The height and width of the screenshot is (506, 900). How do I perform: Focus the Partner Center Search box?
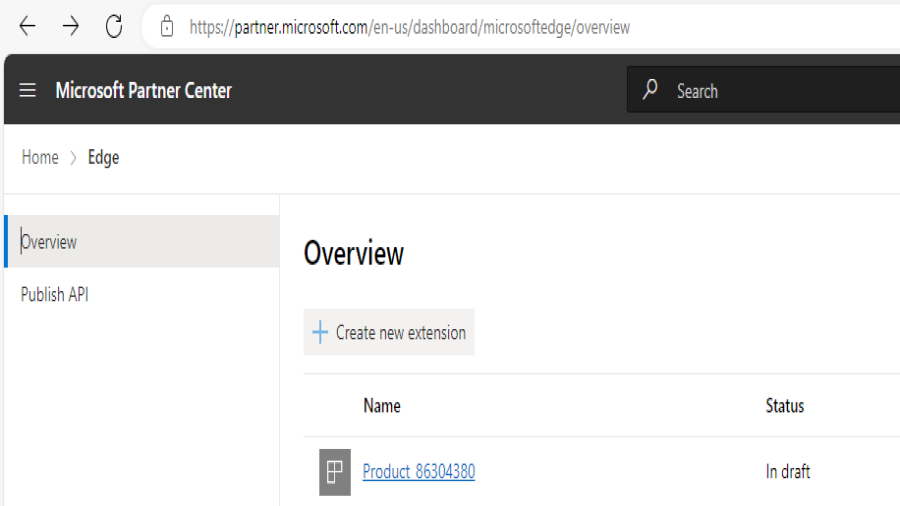tap(763, 89)
